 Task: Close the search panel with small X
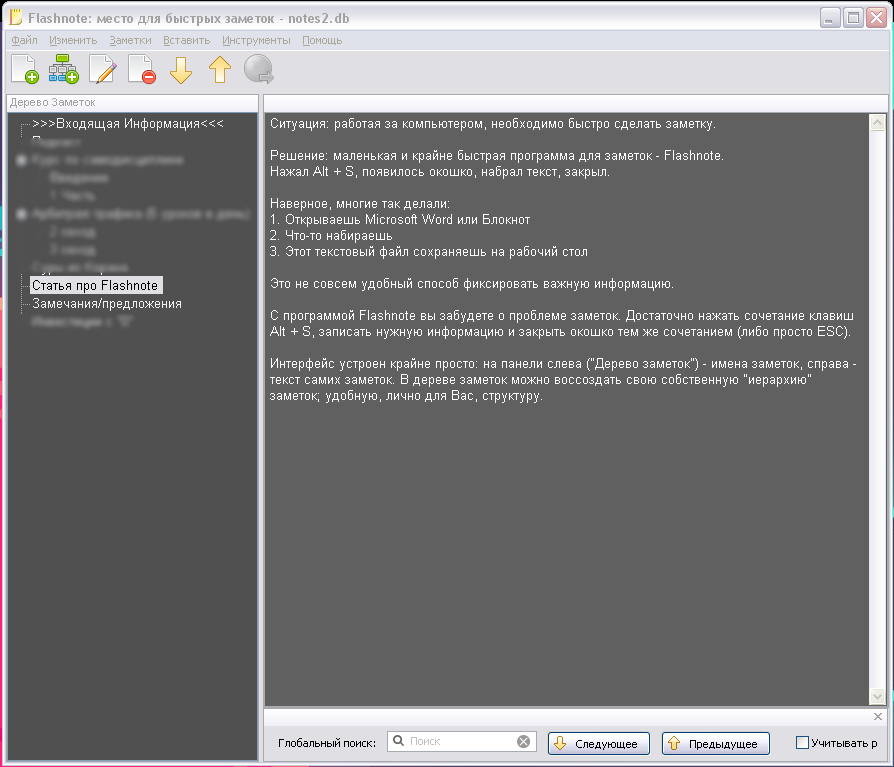(877, 716)
